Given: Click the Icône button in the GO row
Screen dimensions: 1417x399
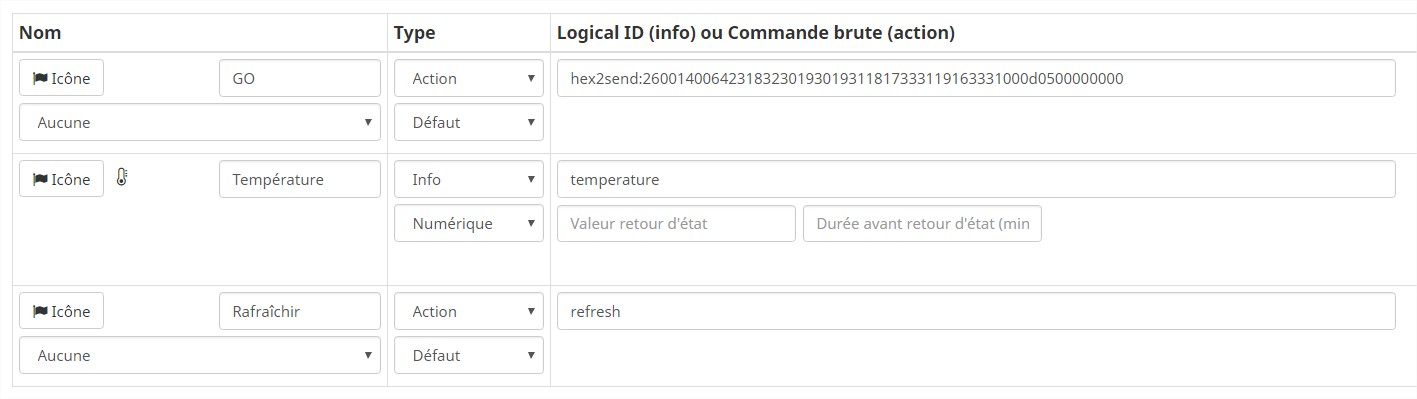Looking at the screenshot, I should [x=61, y=78].
